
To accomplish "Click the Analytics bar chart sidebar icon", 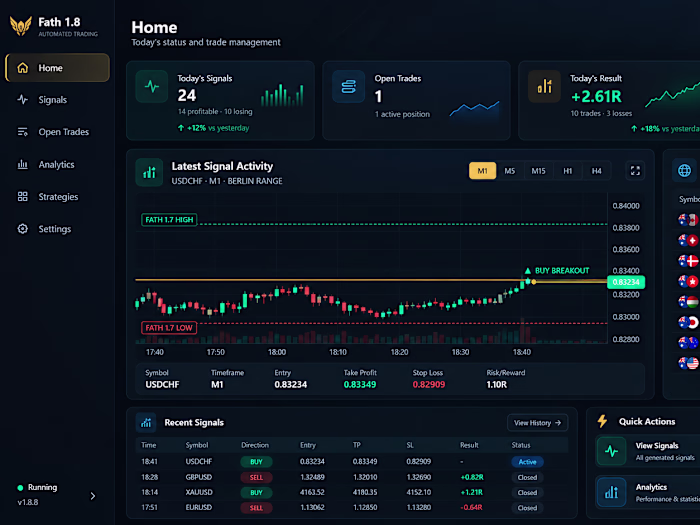I will (22, 164).
